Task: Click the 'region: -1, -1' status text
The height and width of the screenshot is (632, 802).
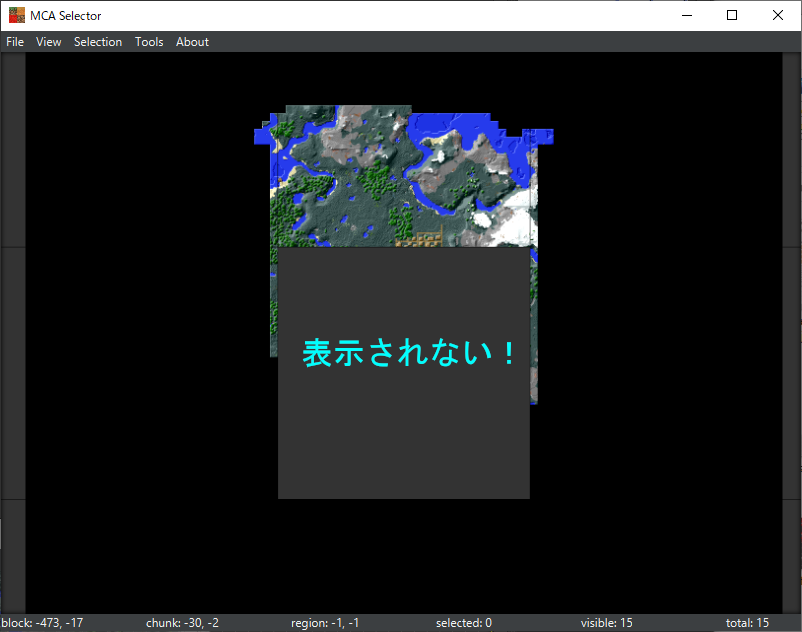Action: click(x=325, y=623)
